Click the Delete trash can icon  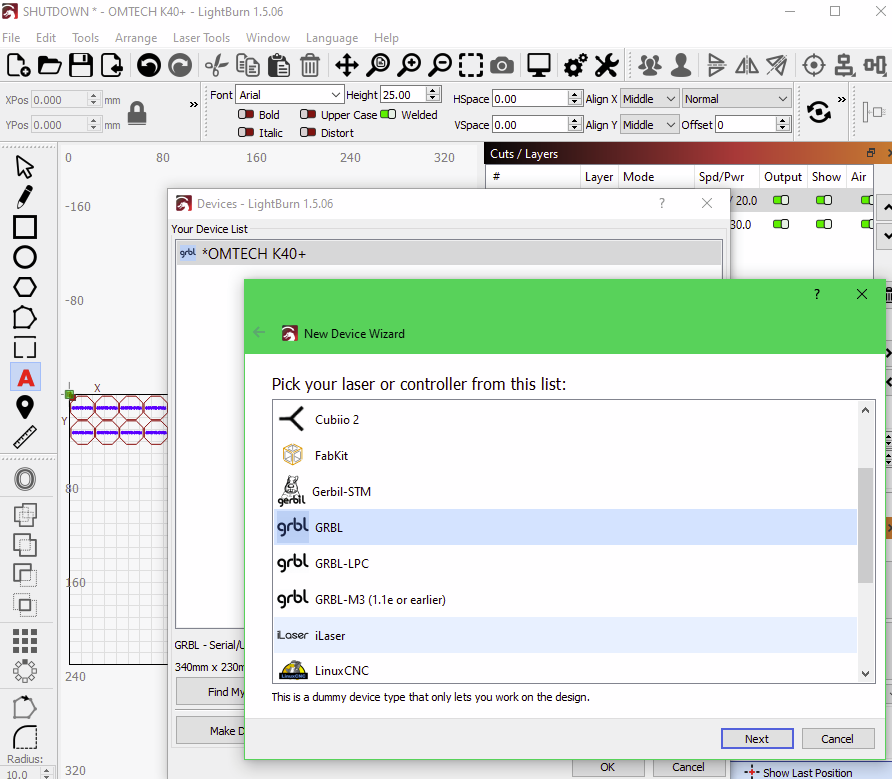(x=310, y=66)
